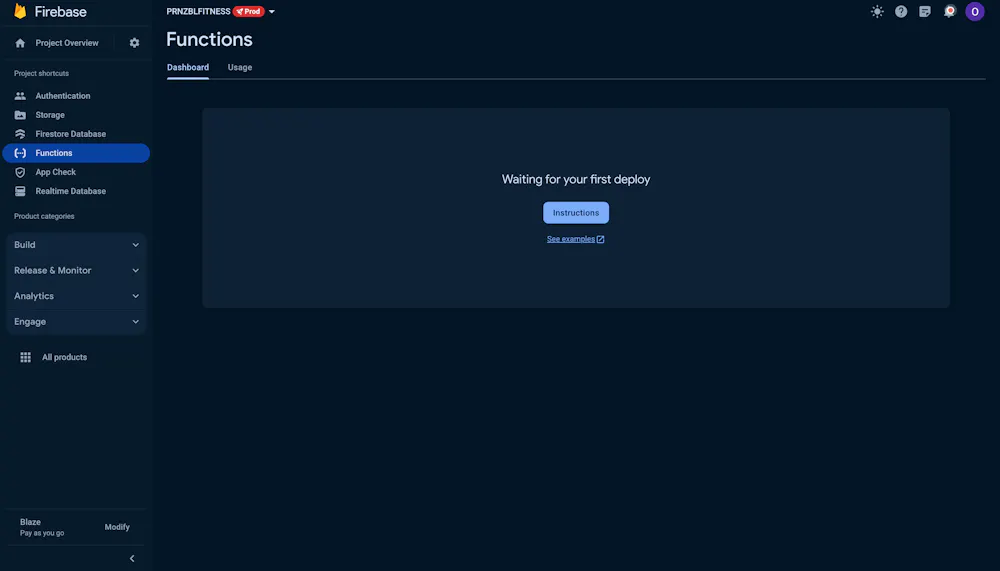Select Functions in the sidebar
The width and height of the screenshot is (1000, 571).
[x=76, y=153]
